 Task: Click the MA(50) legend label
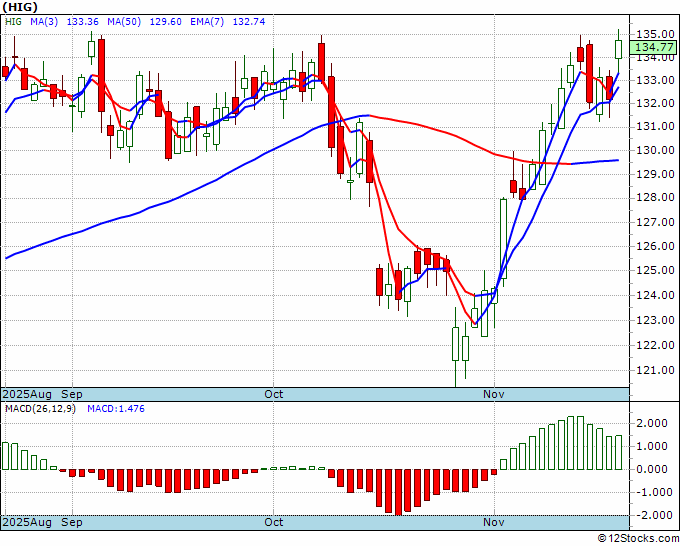[x=124, y=21]
